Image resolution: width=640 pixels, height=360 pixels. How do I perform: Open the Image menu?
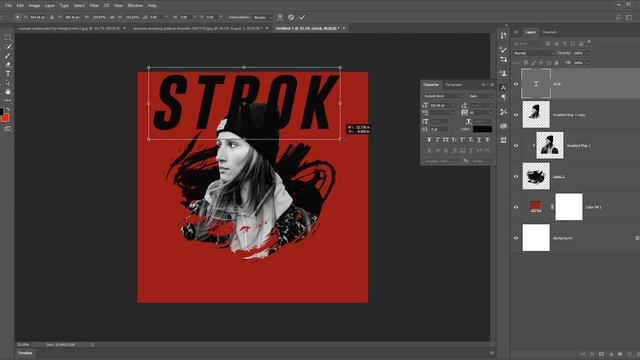click(x=34, y=6)
